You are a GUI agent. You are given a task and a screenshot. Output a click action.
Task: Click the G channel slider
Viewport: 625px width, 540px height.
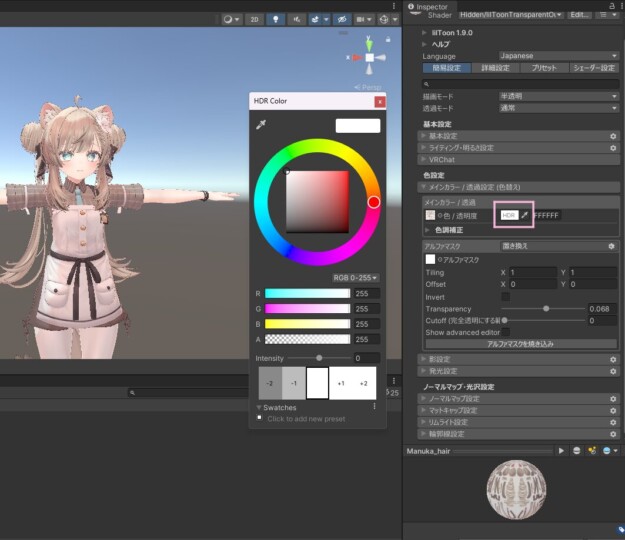coord(307,309)
